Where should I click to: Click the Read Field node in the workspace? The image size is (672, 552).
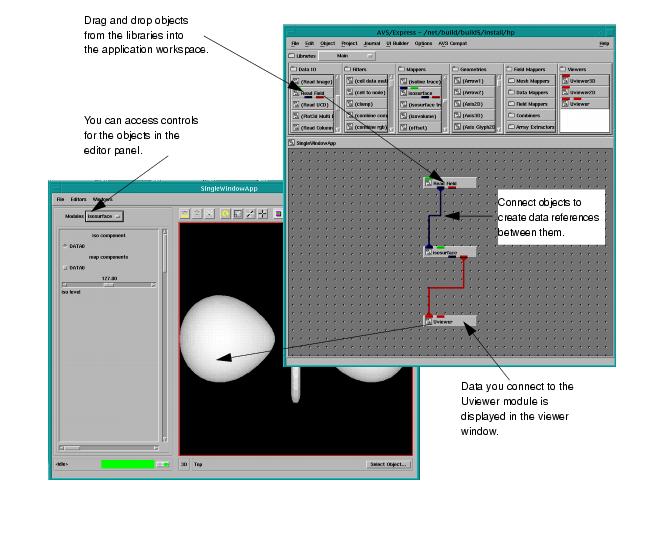click(449, 184)
